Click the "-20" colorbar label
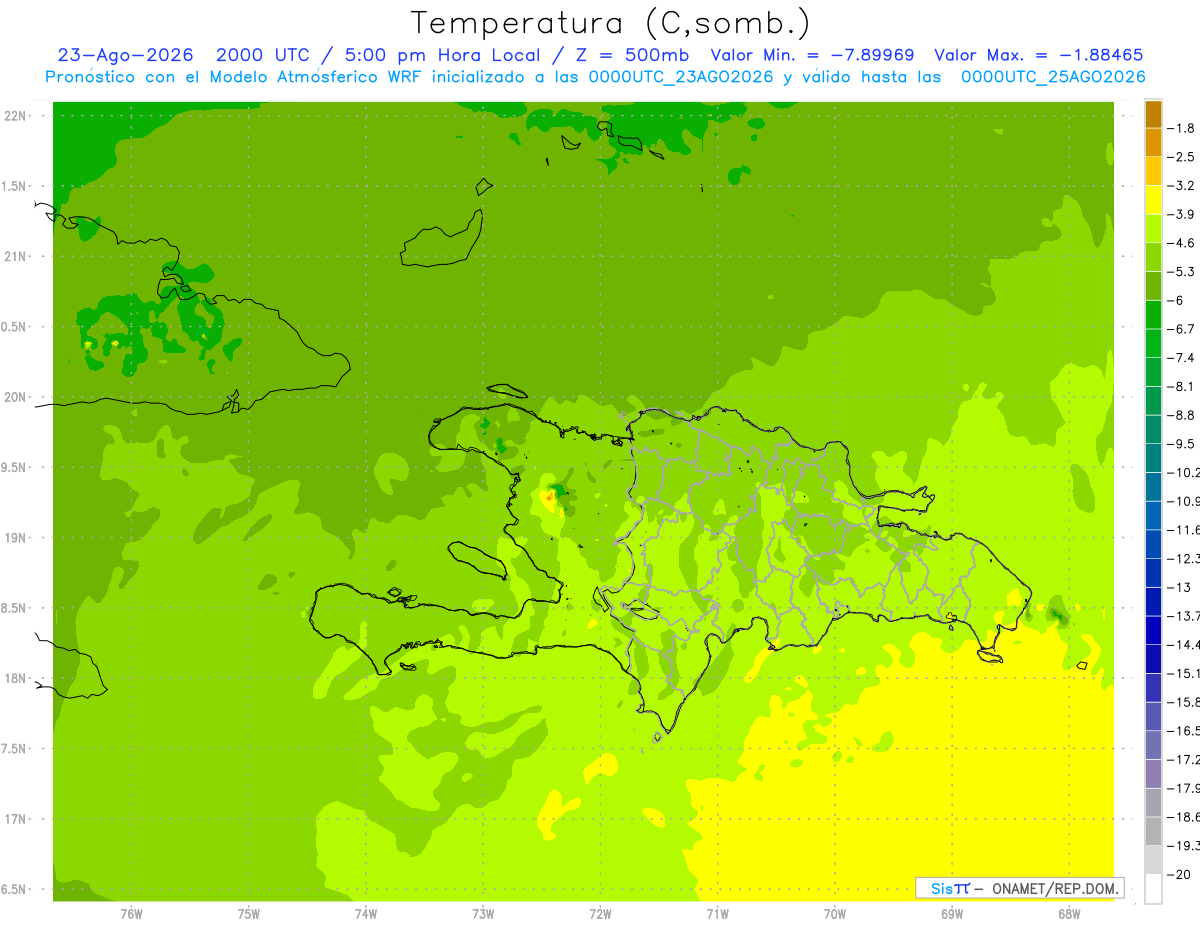The height and width of the screenshot is (927, 1200). click(1181, 874)
